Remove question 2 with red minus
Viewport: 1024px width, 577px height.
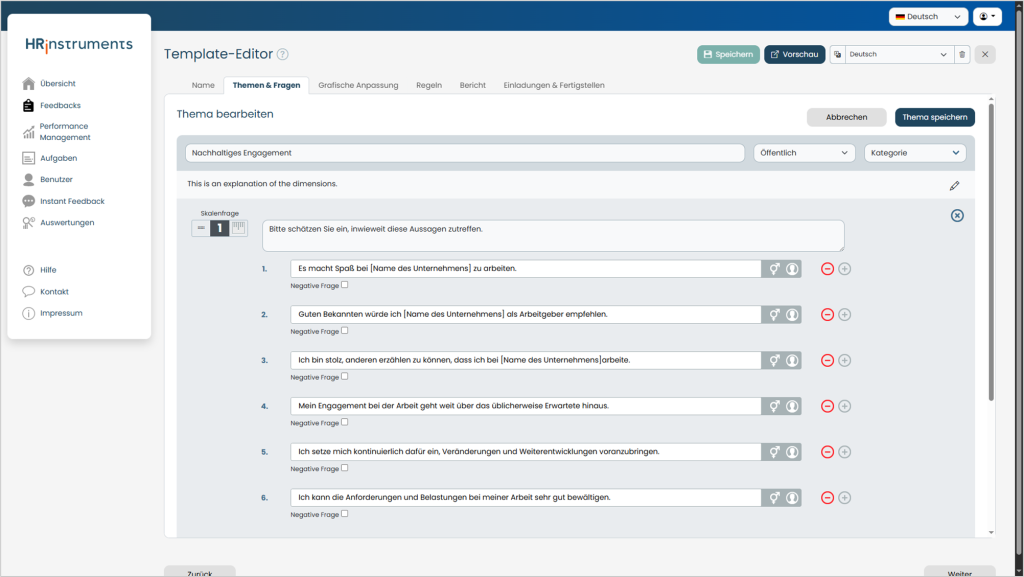coord(827,315)
